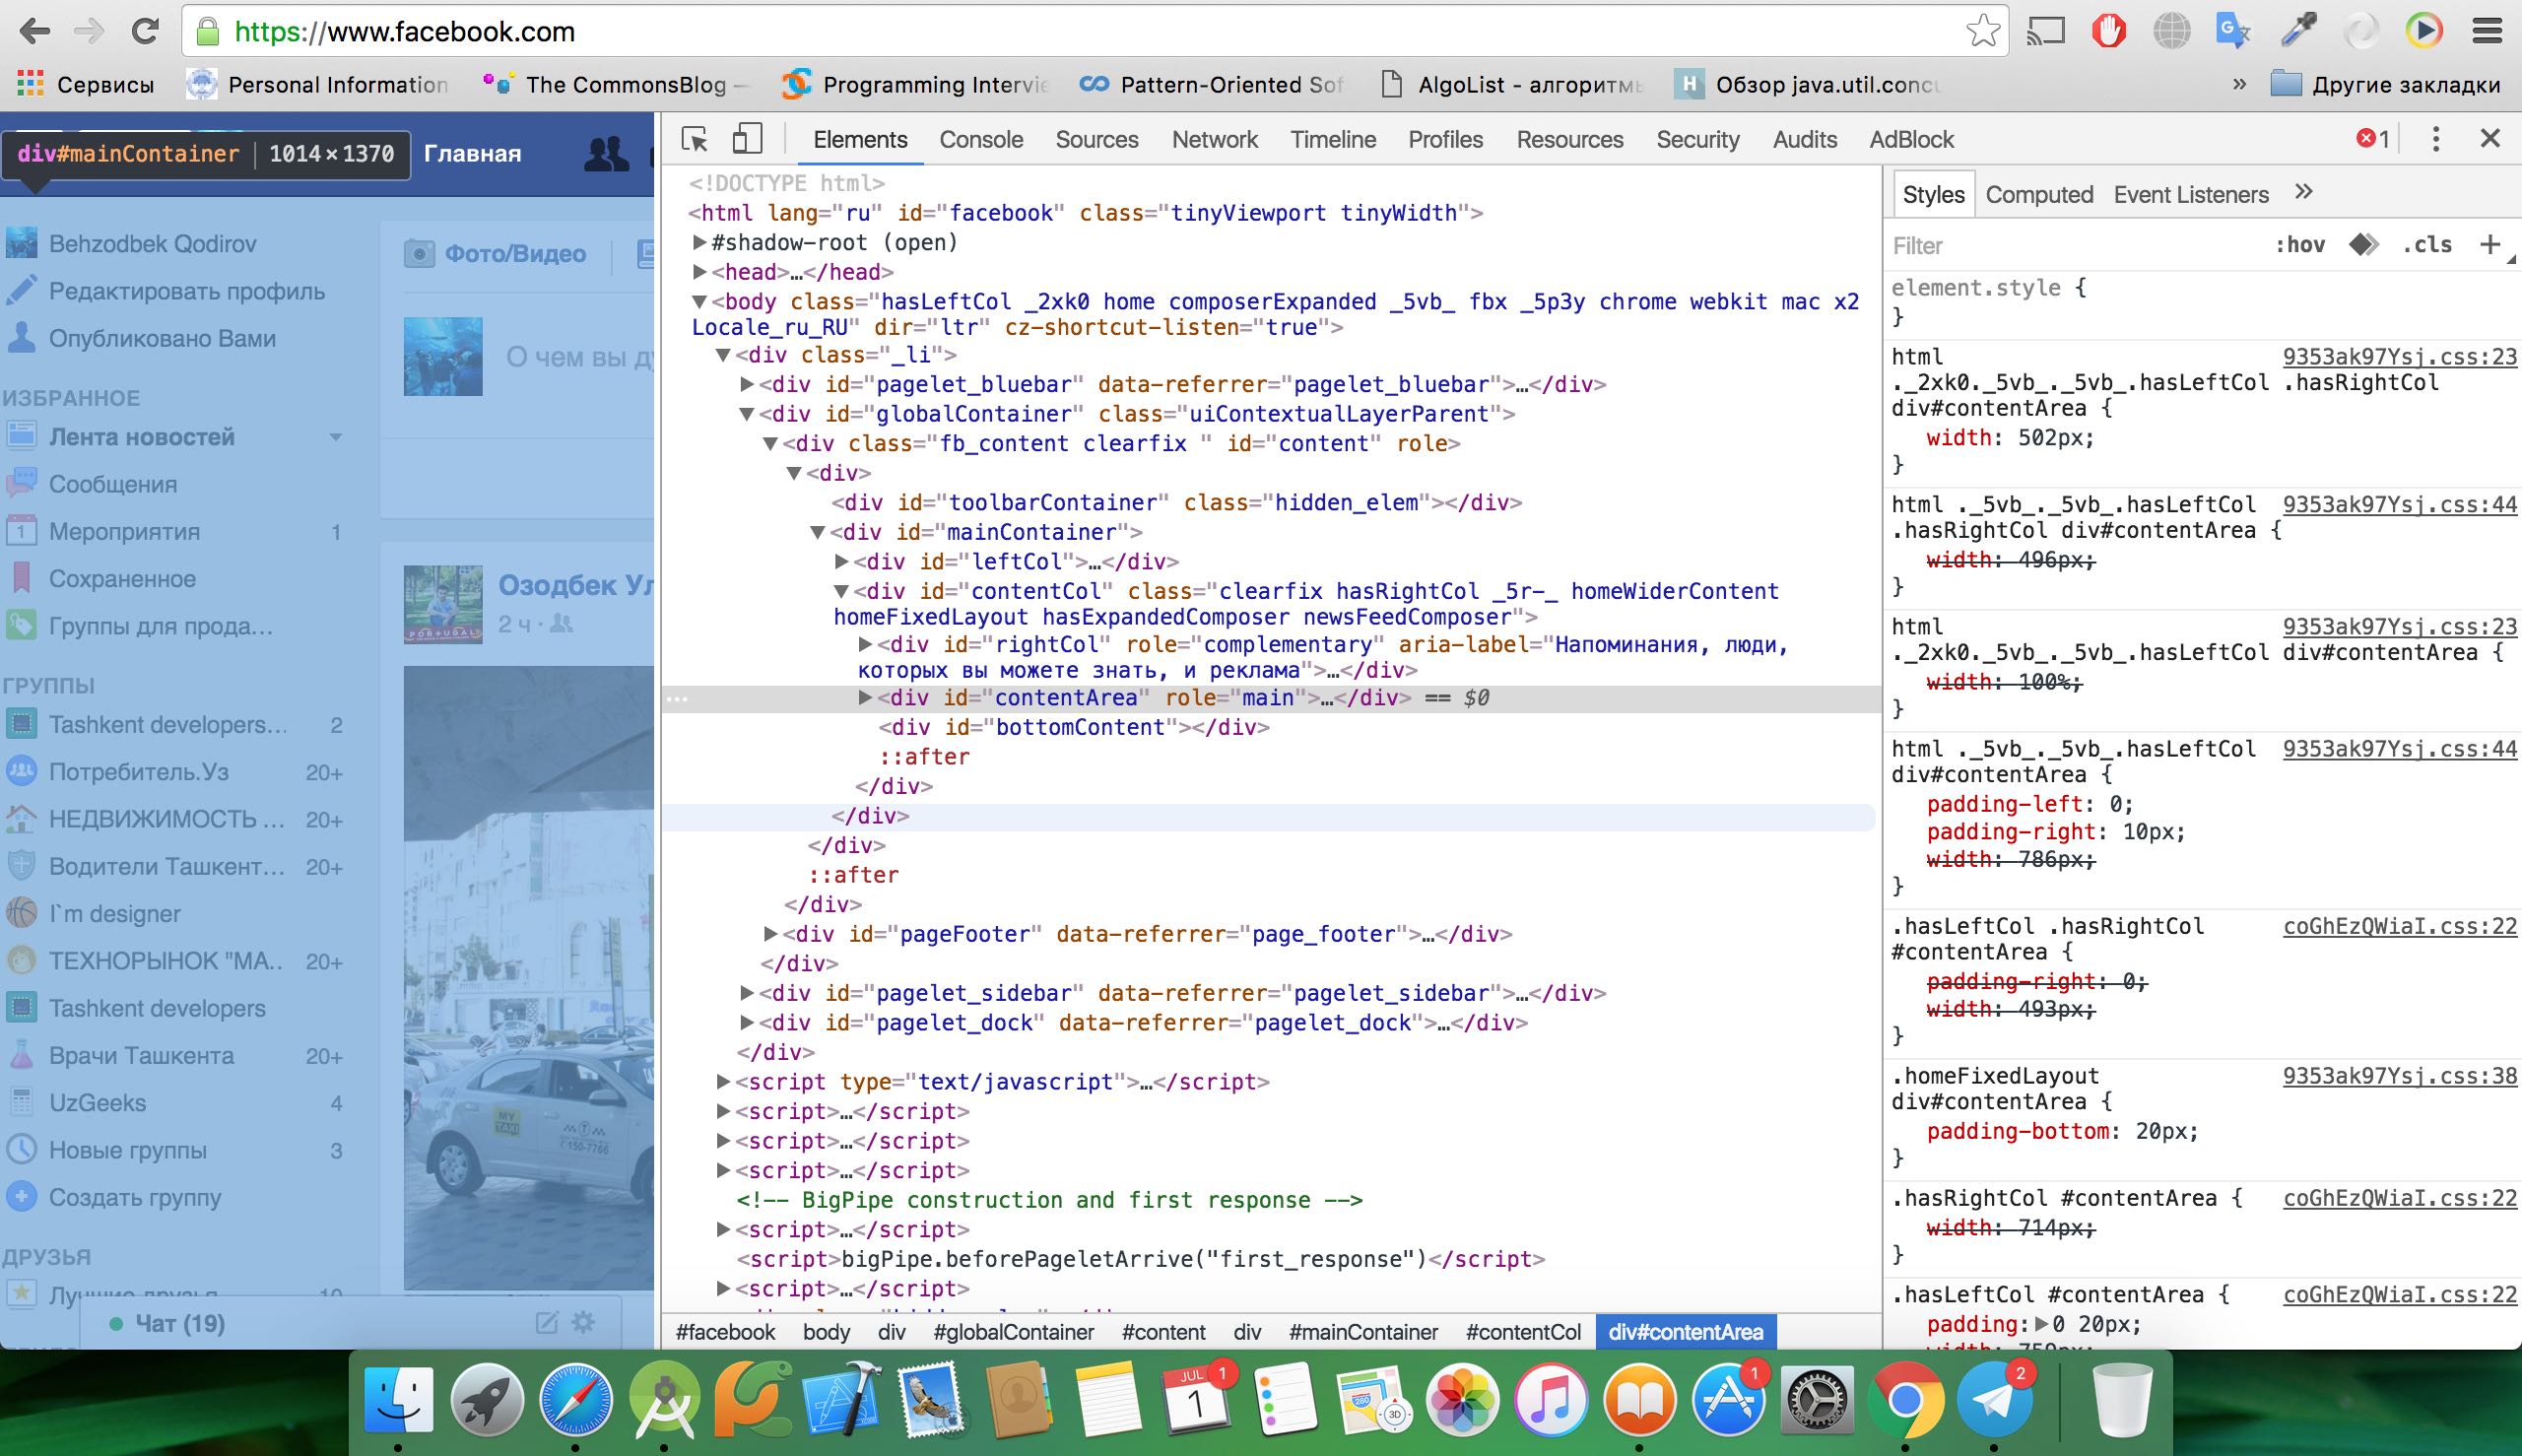This screenshot has width=2522, height=1456.
Task: Expand the #shadow-root (open) node
Action: coord(700,243)
